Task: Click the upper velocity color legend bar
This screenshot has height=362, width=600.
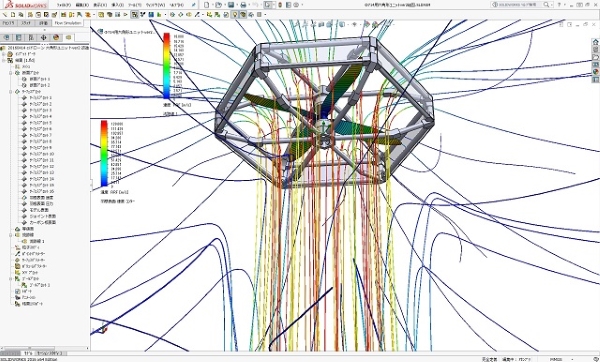Action: click(166, 66)
